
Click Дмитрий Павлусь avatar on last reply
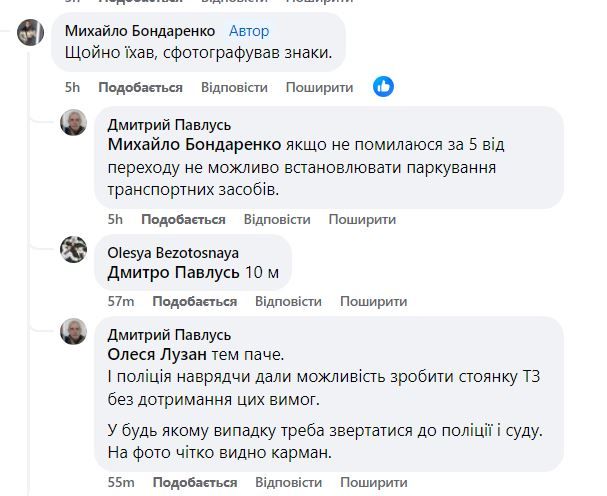pyautogui.click(x=74, y=332)
